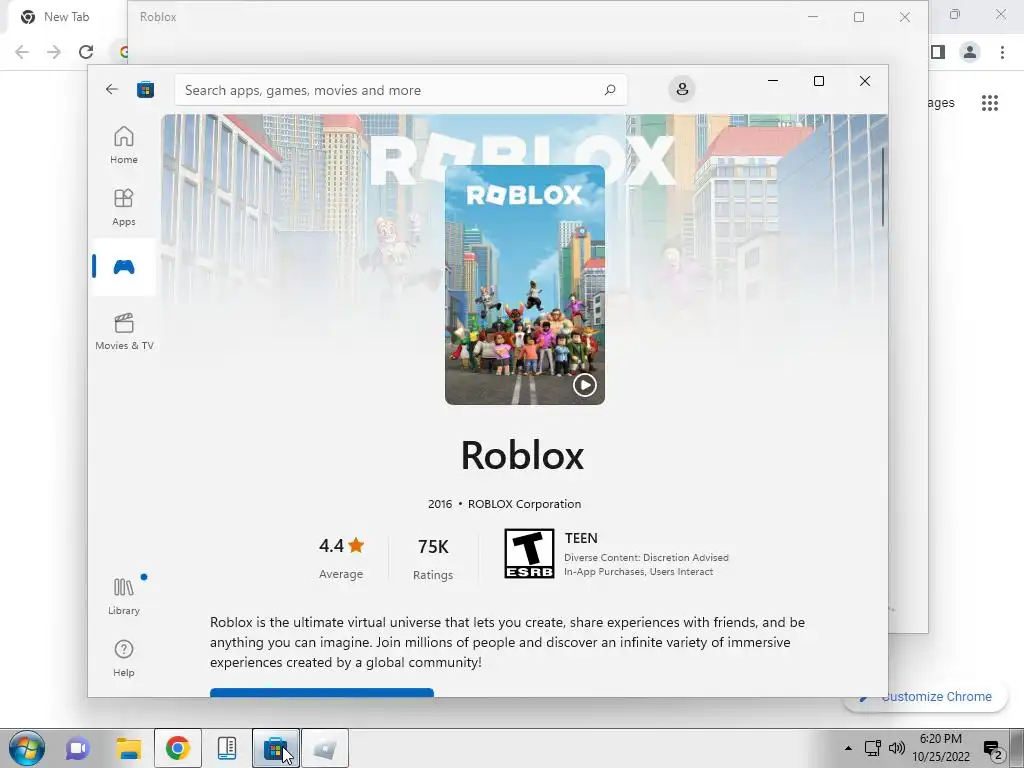Open the Windows Start button
Viewport: 1024px width, 768px height.
(x=27, y=748)
